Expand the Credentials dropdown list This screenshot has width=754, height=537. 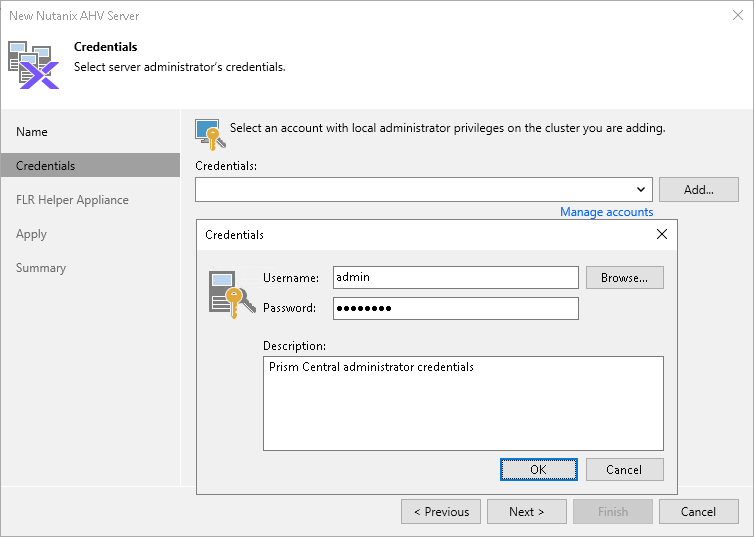(x=640, y=189)
